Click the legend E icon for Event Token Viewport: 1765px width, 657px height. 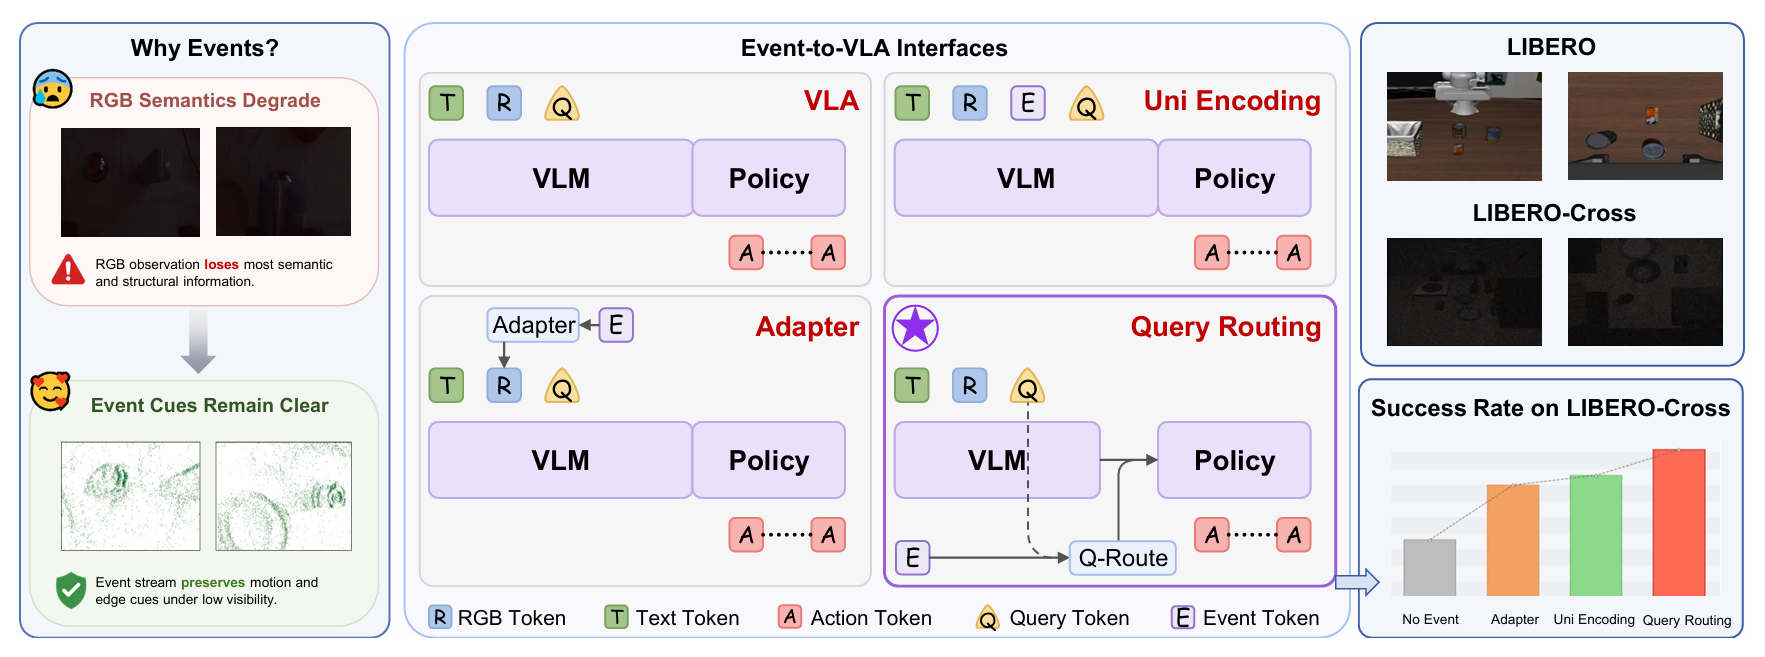(1183, 617)
